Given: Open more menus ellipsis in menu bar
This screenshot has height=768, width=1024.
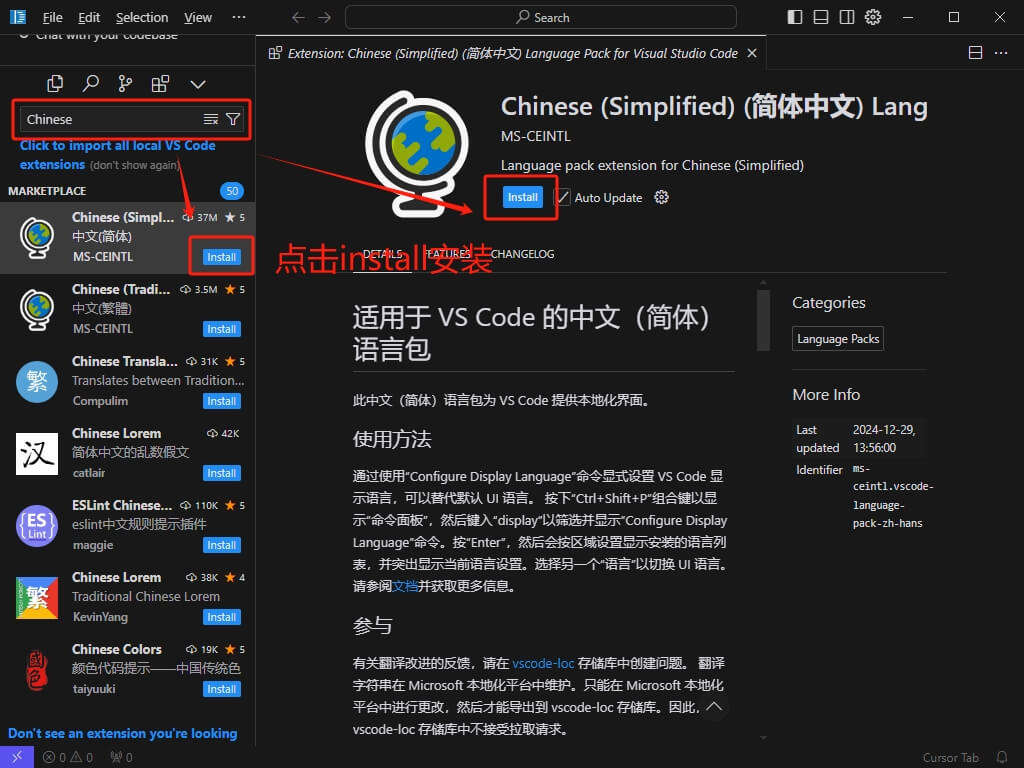Looking at the screenshot, I should tap(239, 18).
